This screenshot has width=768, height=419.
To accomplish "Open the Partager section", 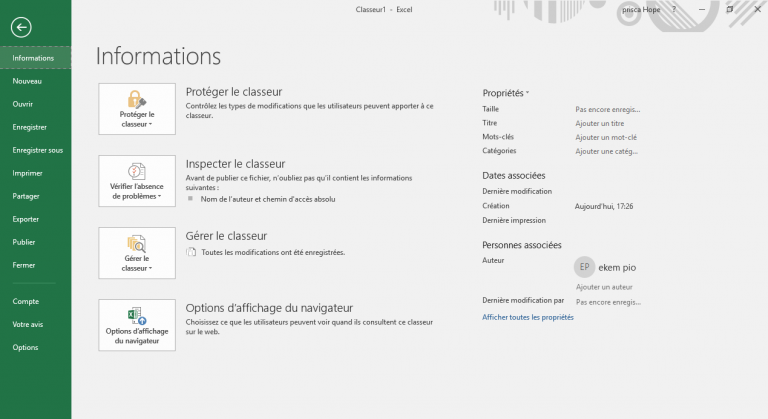I will tap(26, 196).
